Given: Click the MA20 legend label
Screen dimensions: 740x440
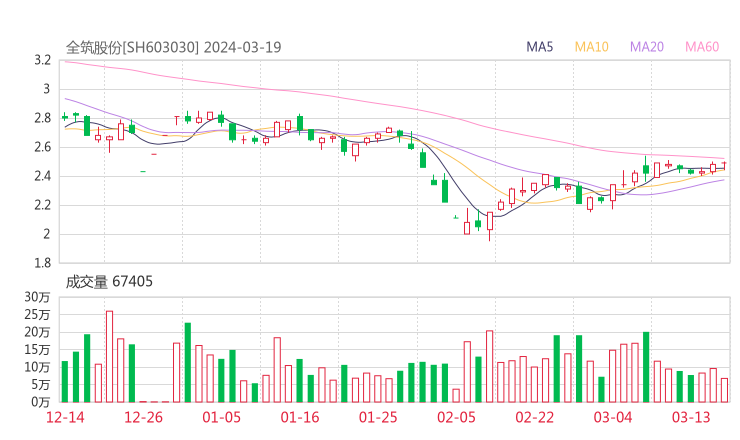Looking at the screenshot, I should 647,47.
